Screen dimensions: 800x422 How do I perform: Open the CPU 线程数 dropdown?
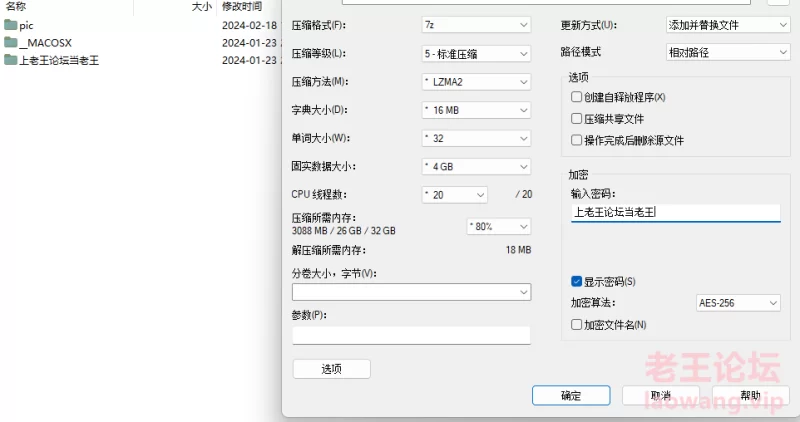click(x=455, y=194)
